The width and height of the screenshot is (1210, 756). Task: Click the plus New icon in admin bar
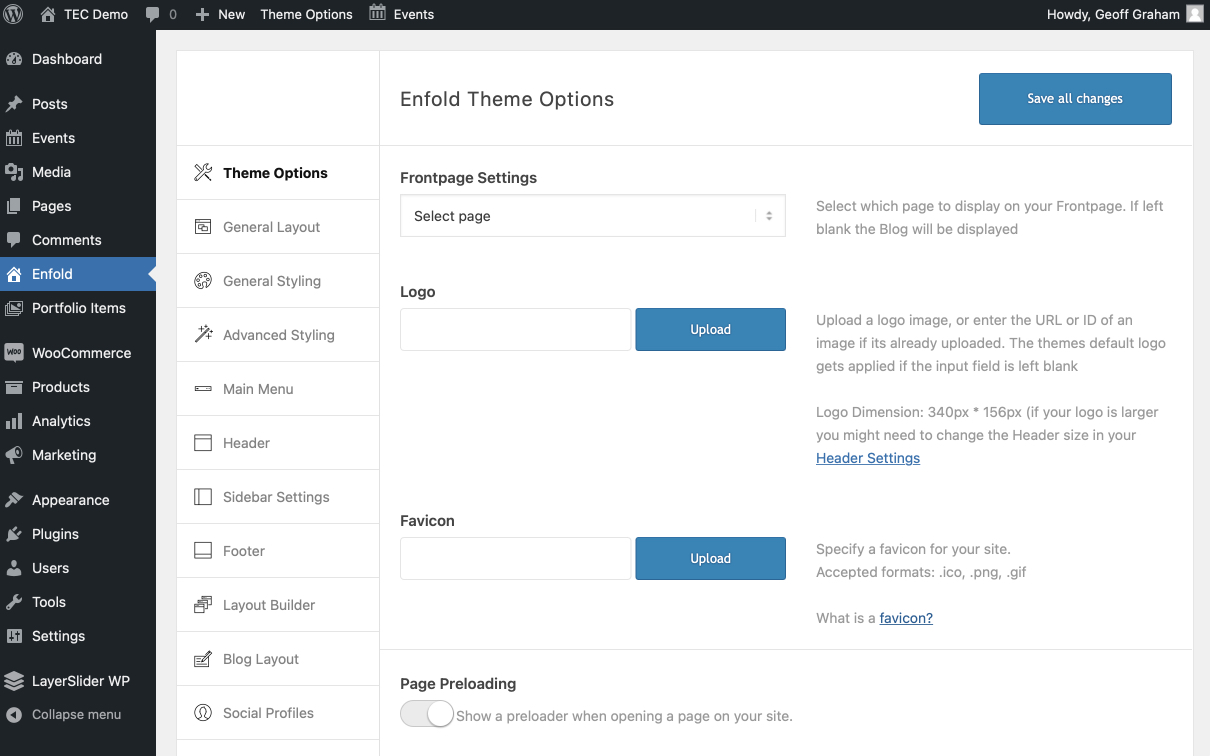coord(202,14)
